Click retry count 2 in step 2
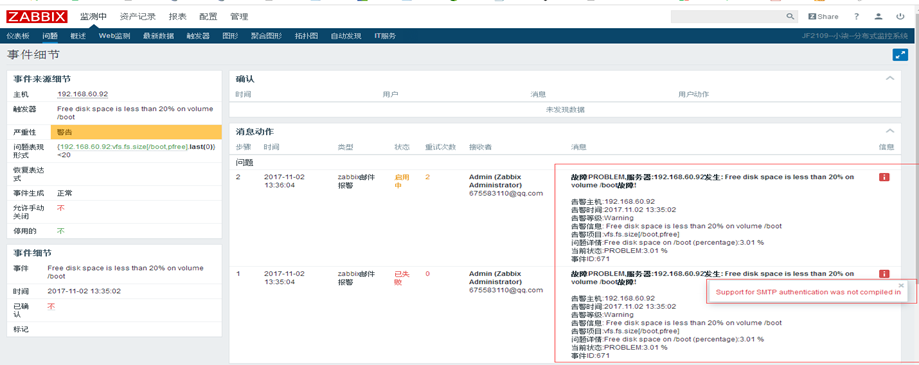919x365 pixels. point(427,177)
